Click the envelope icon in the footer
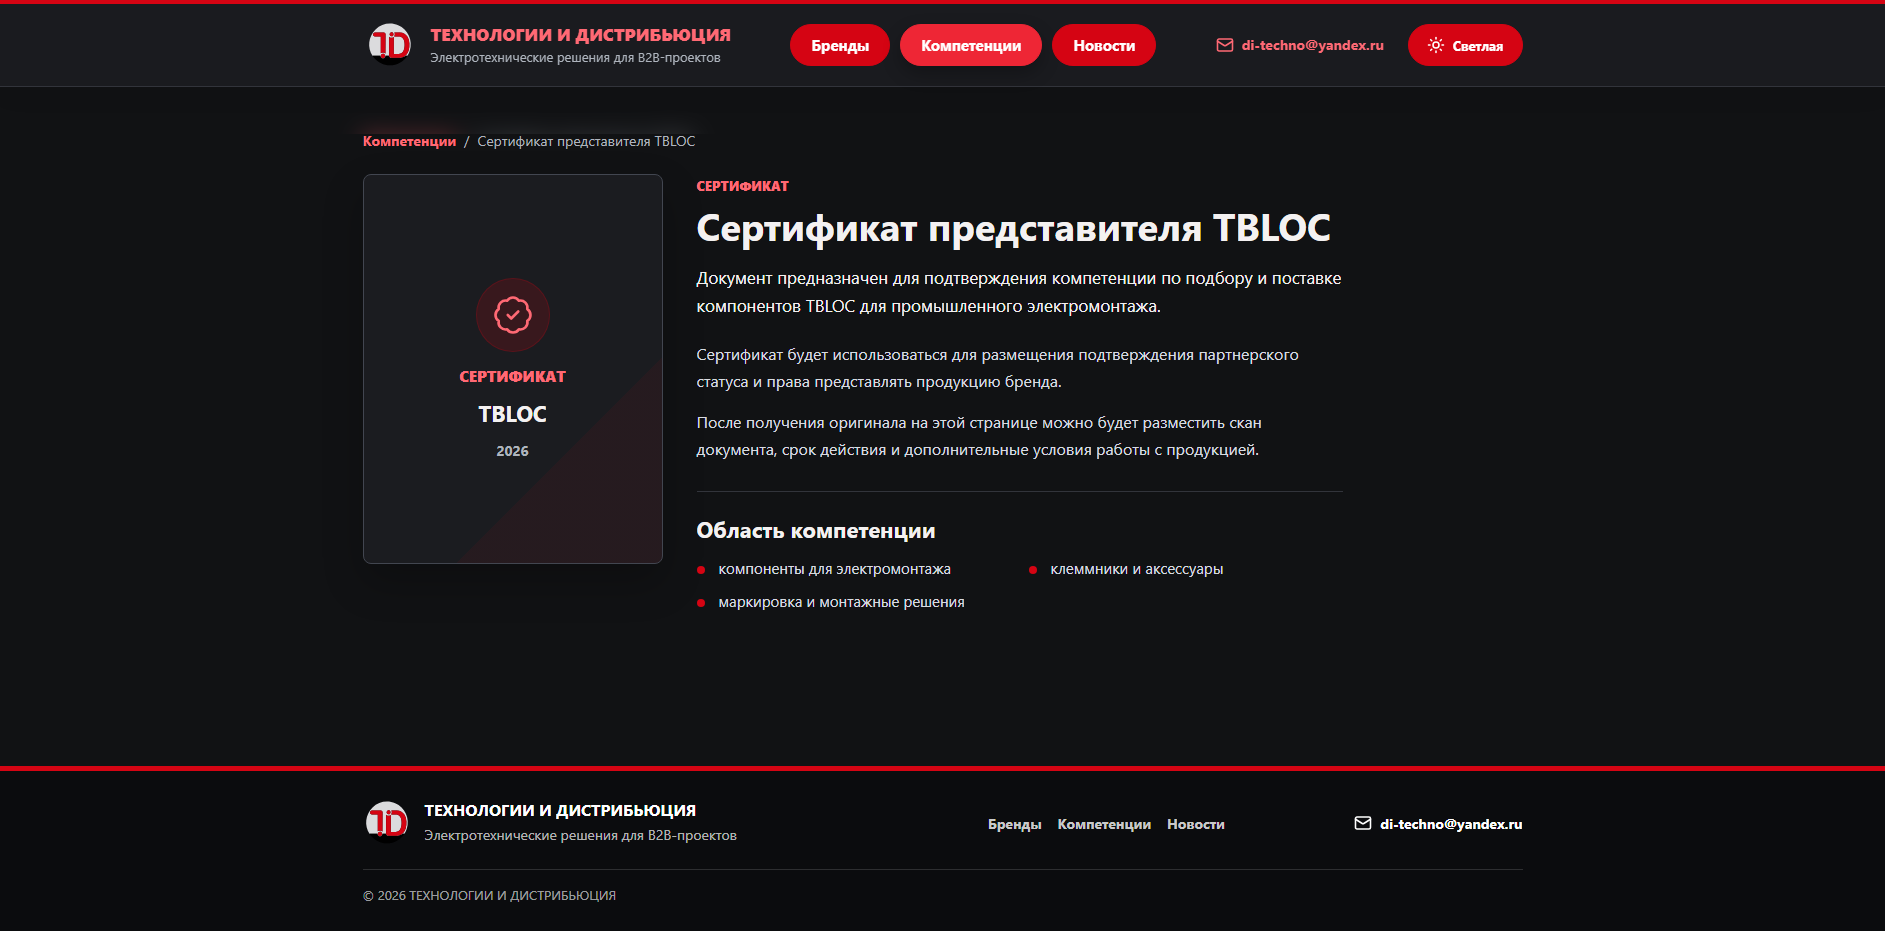 coord(1362,823)
